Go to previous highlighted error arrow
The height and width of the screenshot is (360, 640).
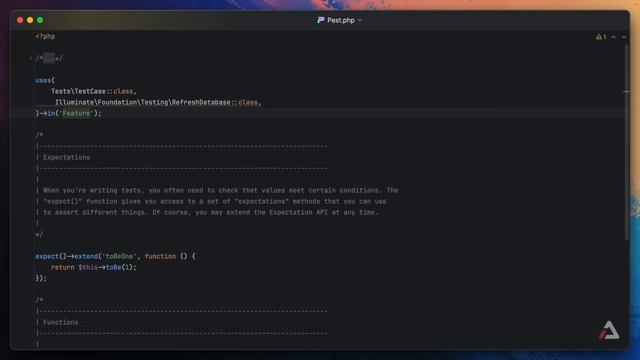(x=613, y=37)
